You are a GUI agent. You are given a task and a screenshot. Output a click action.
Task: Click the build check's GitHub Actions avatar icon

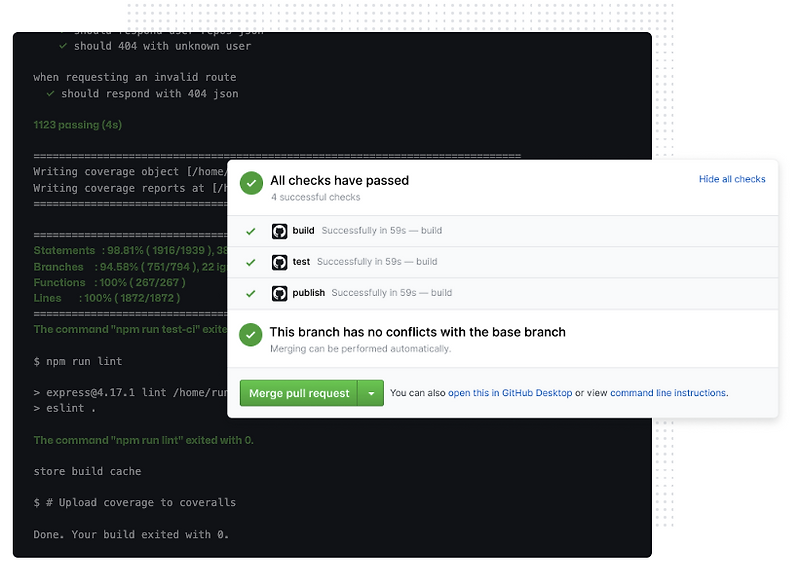(x=277, y=231)
